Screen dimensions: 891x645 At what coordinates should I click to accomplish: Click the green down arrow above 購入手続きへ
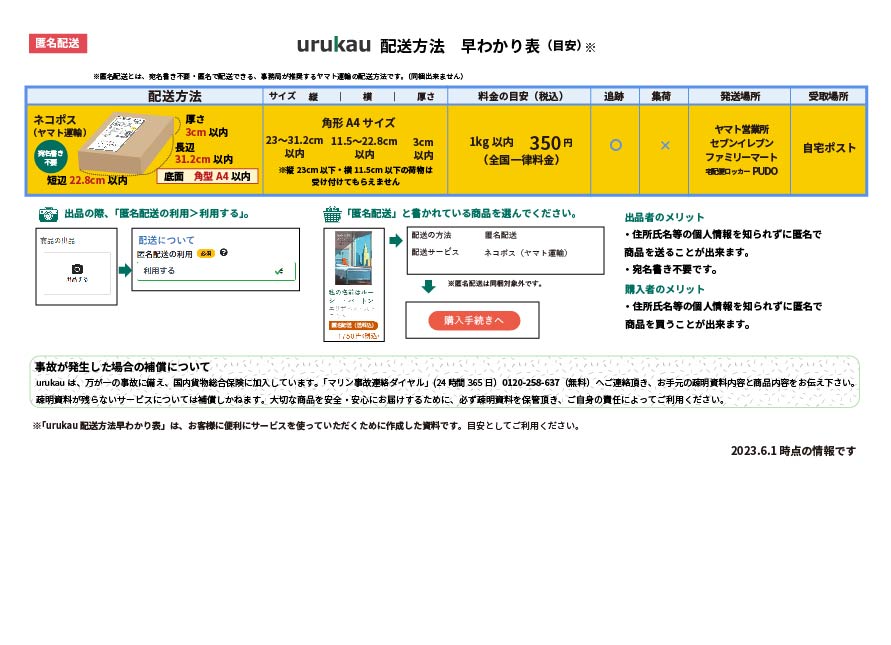(x=428, y=287)
